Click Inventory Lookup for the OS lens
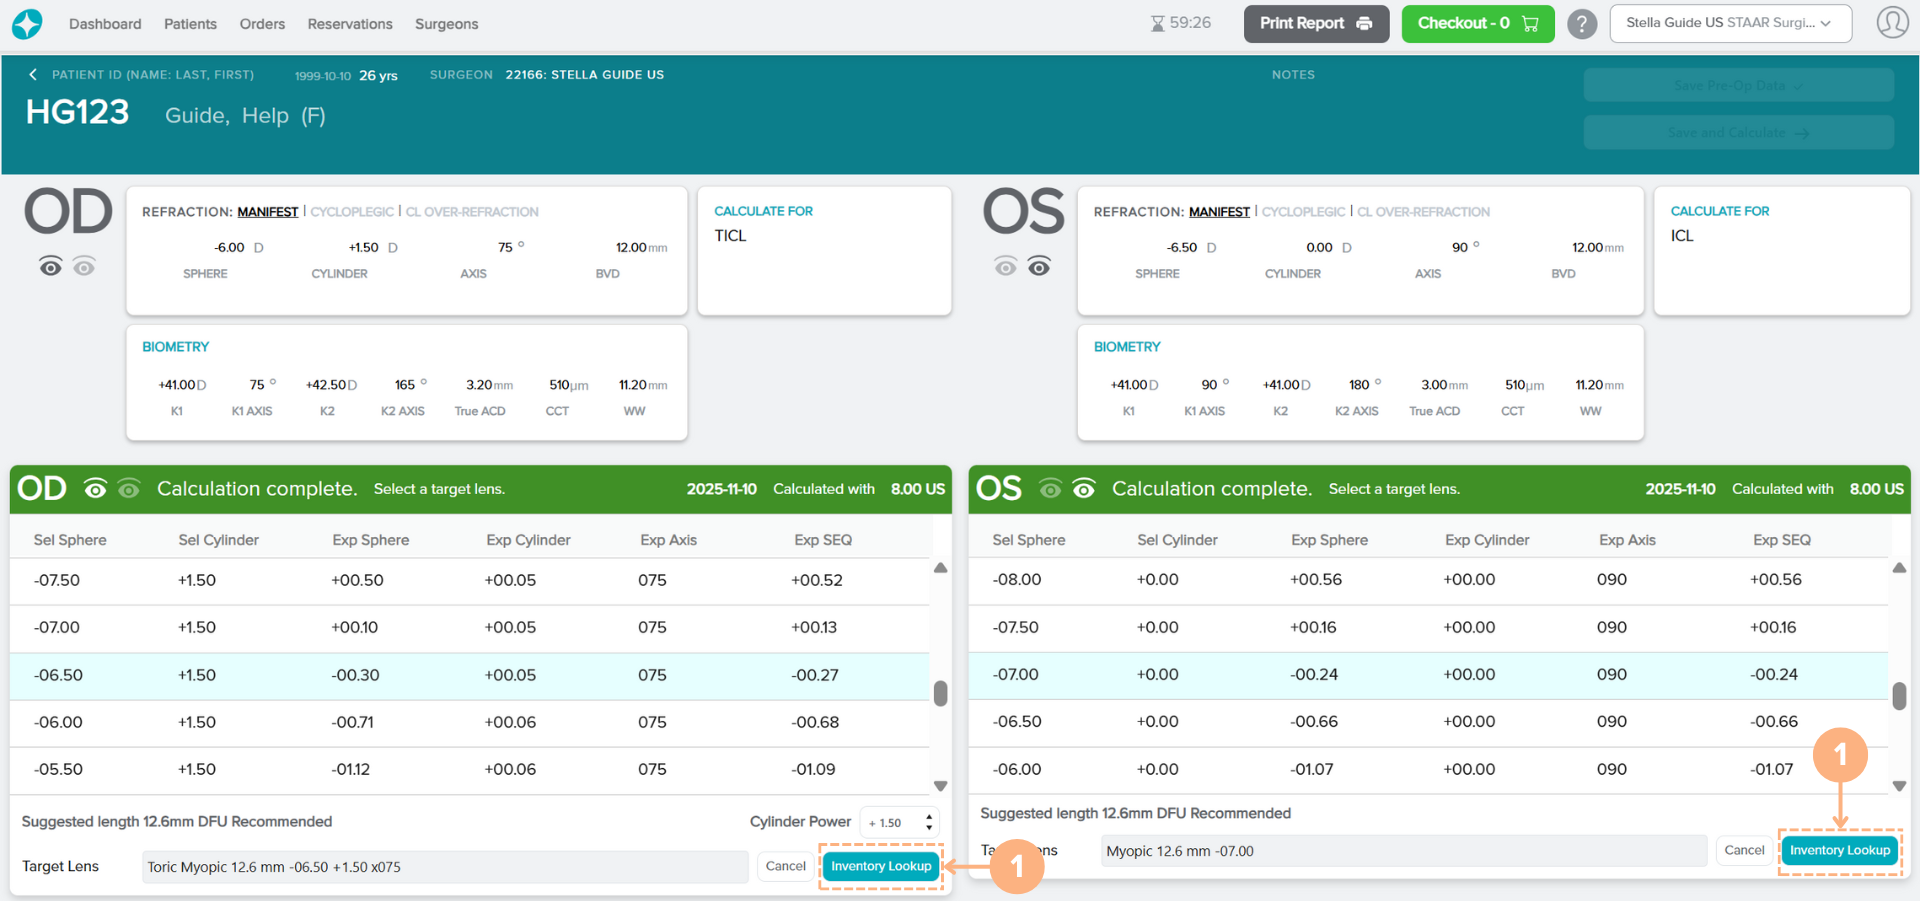 [x=1839, y=851]
